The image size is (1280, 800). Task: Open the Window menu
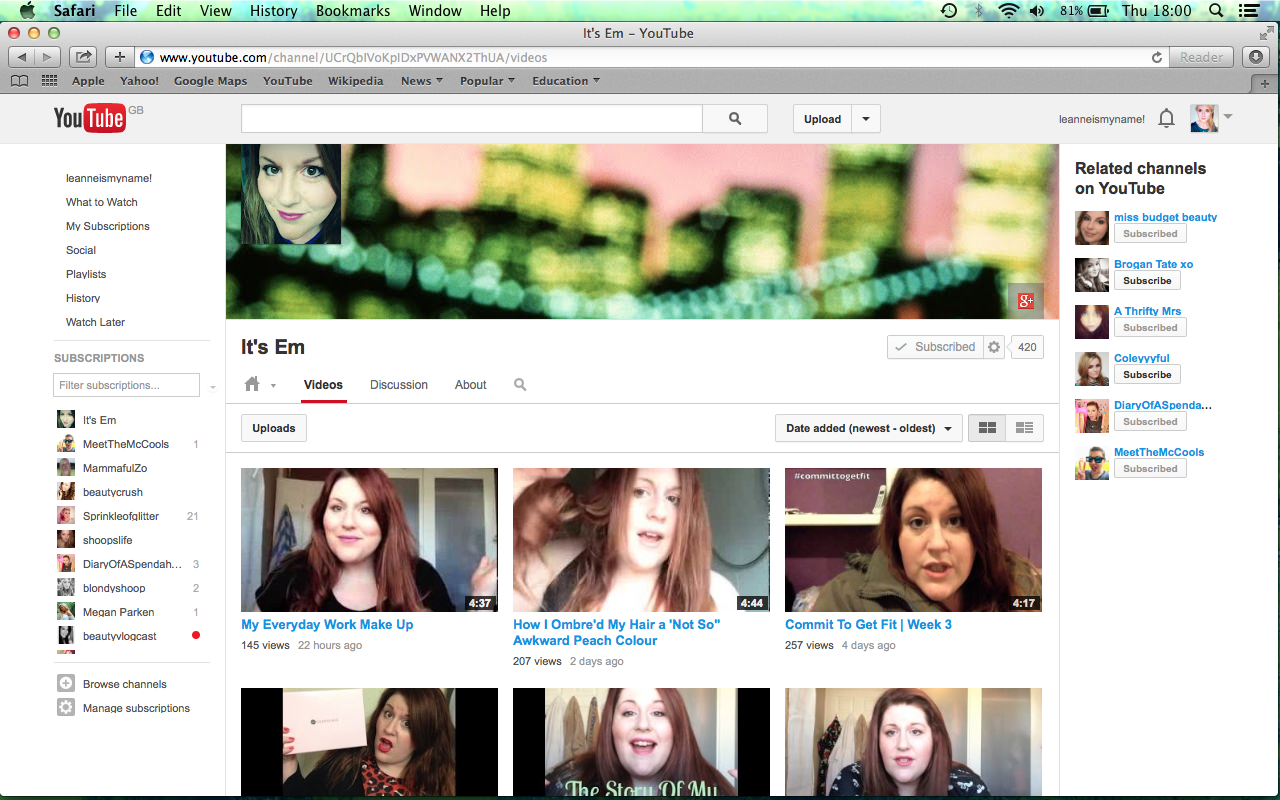click(435, 11)
